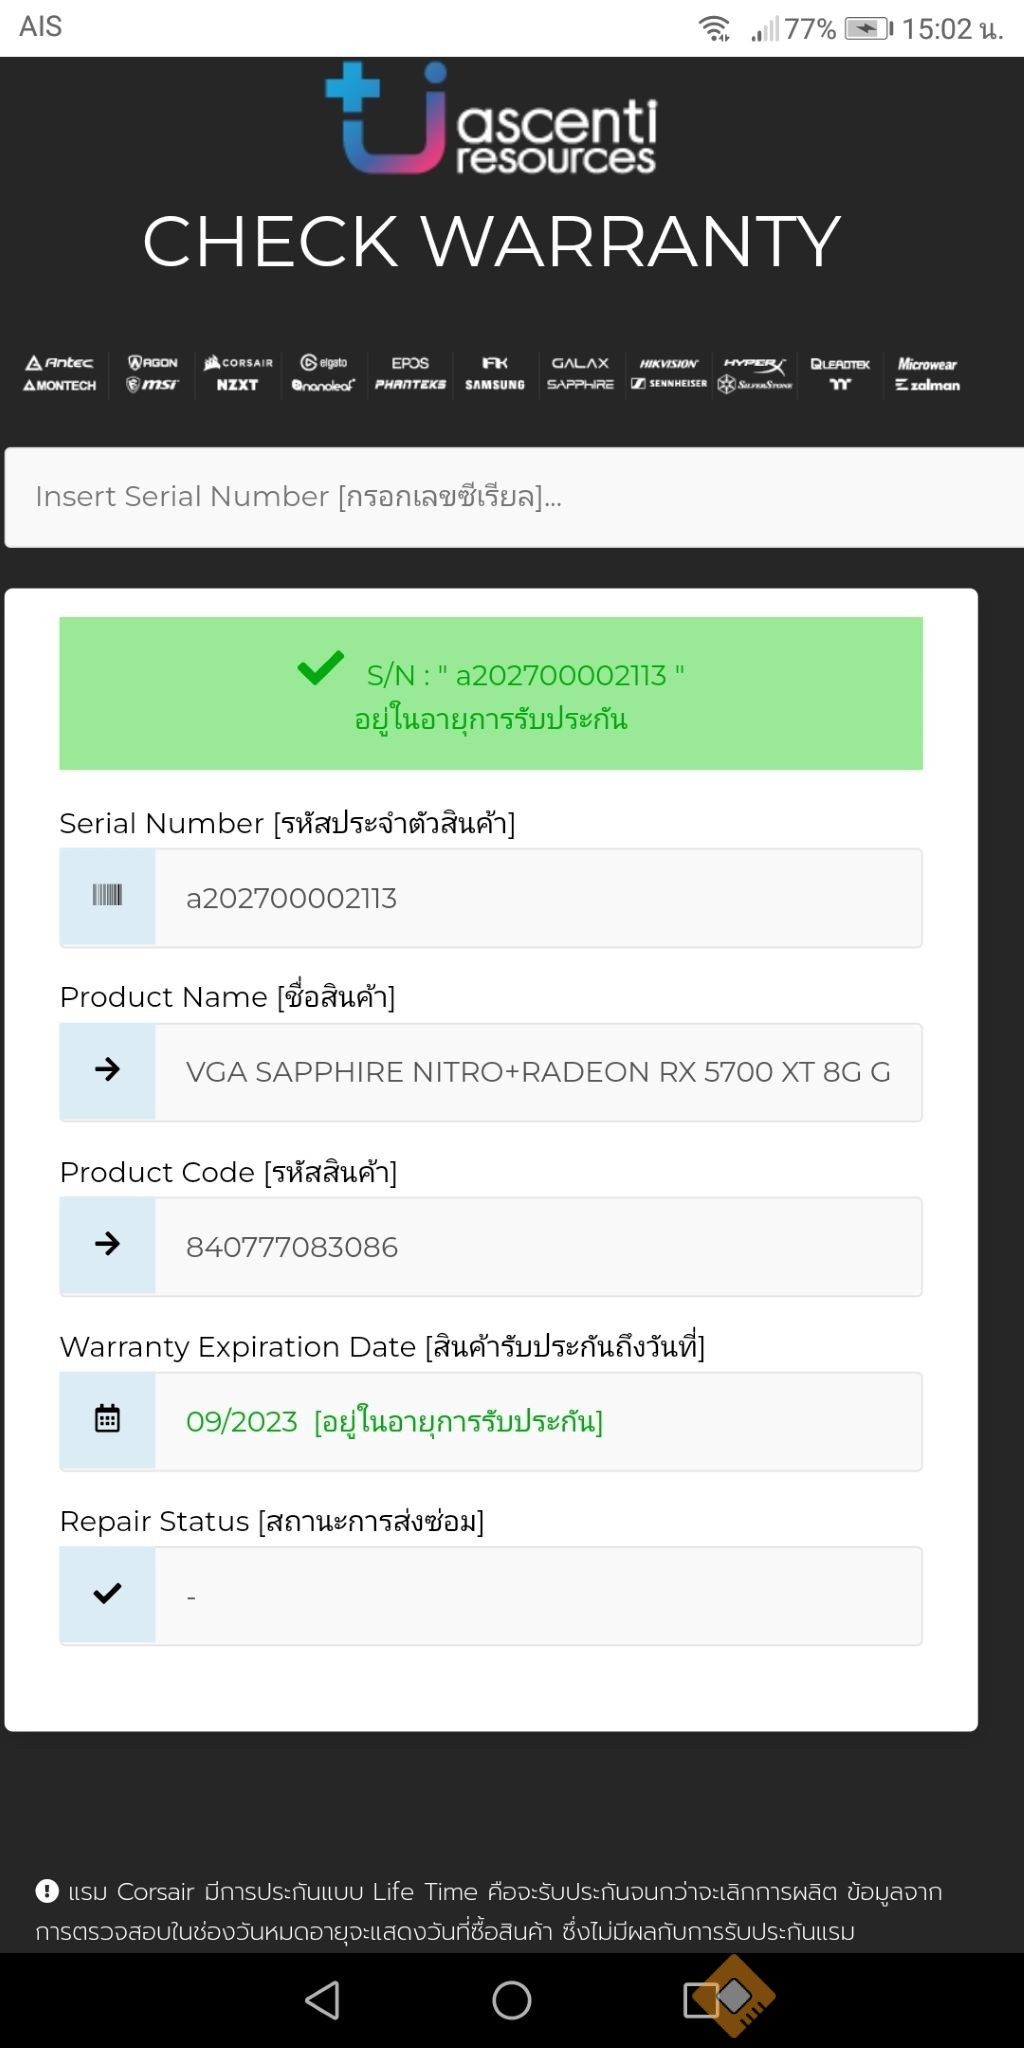1024x2048 pixels.
Task: Tap the EPOS brand logo
Action: pos(410,363)
